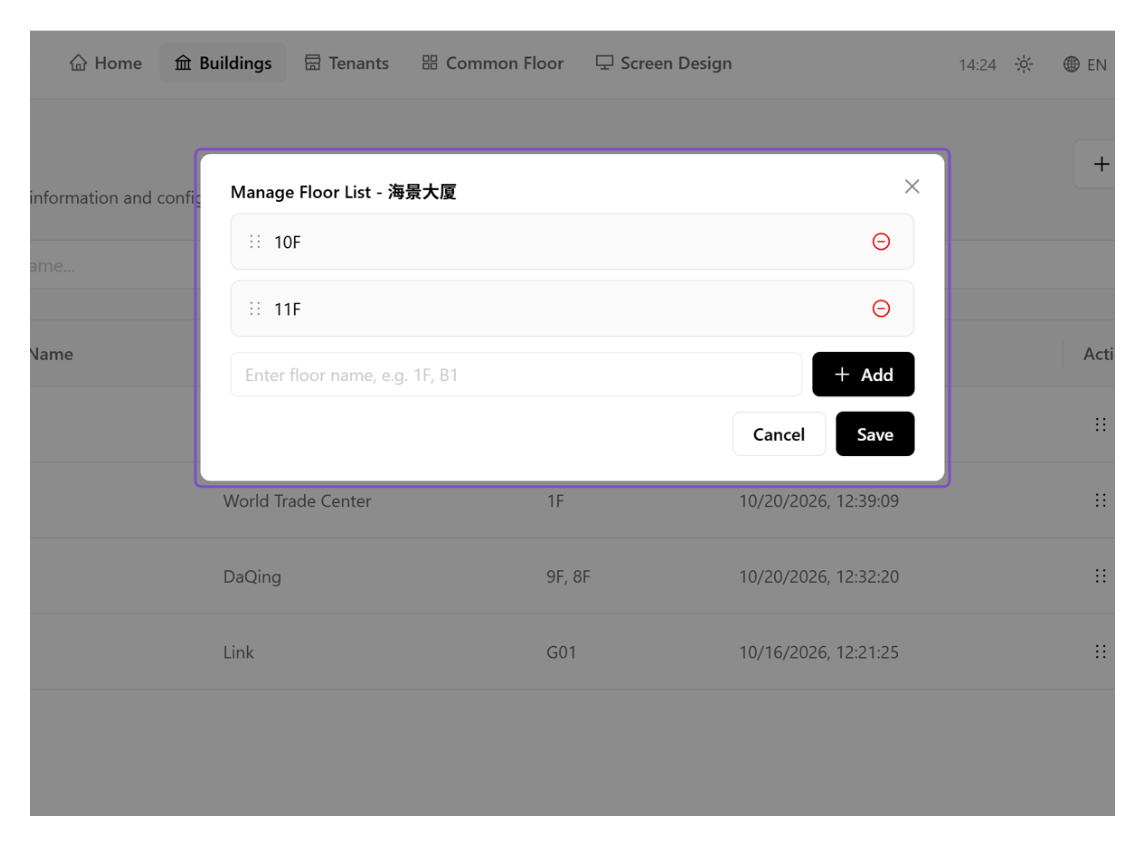Open the Common Floor tab
The image size is (1145, 847).
[493, 64]
